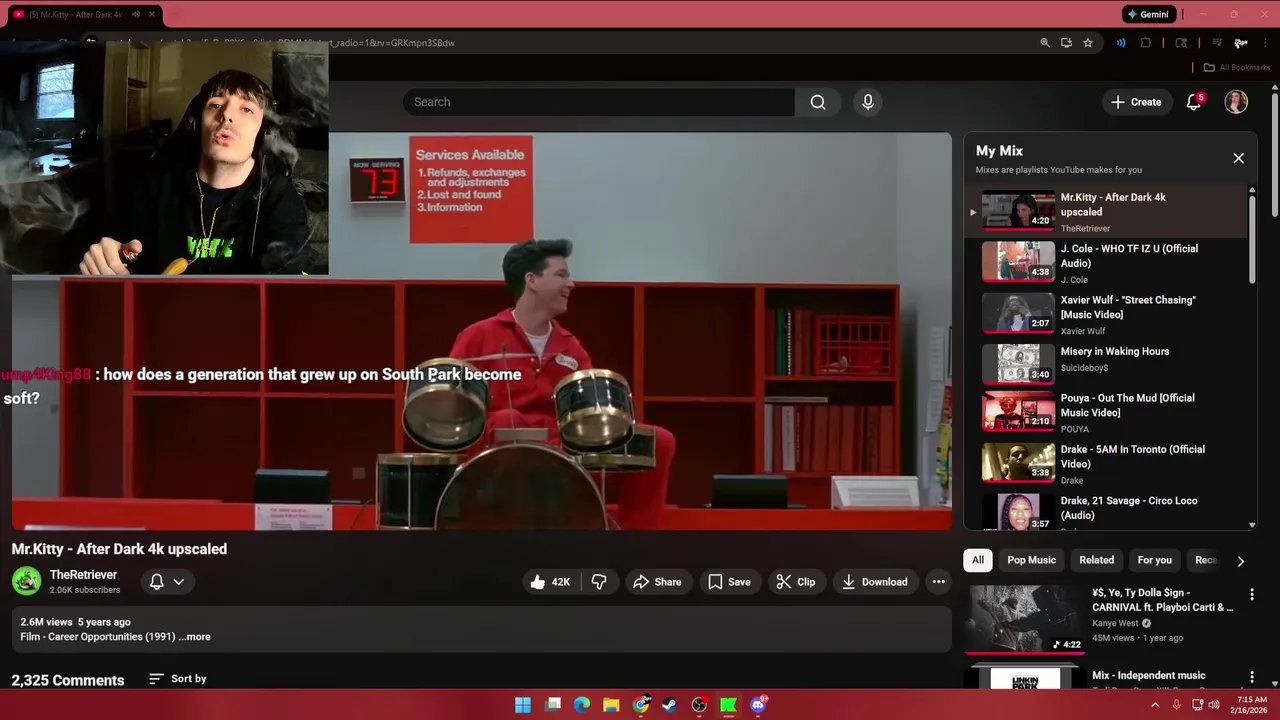Click the zoom magnifier icon in address bar

(1045, 43)
